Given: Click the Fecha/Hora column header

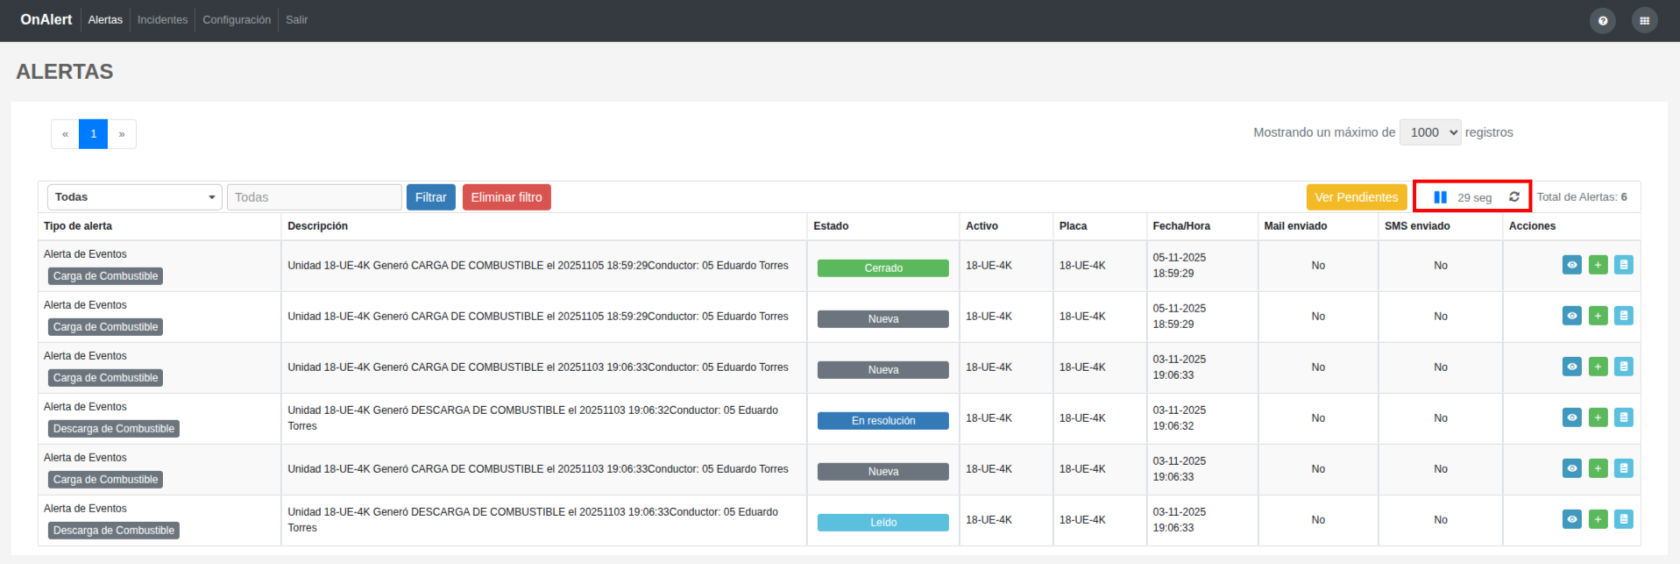Looking at the screenshot, I should click(1181, 226).
